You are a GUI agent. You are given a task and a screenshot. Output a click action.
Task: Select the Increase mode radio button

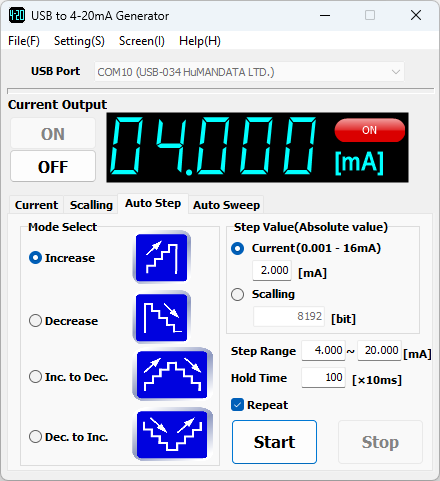click(x=35, y=258)
